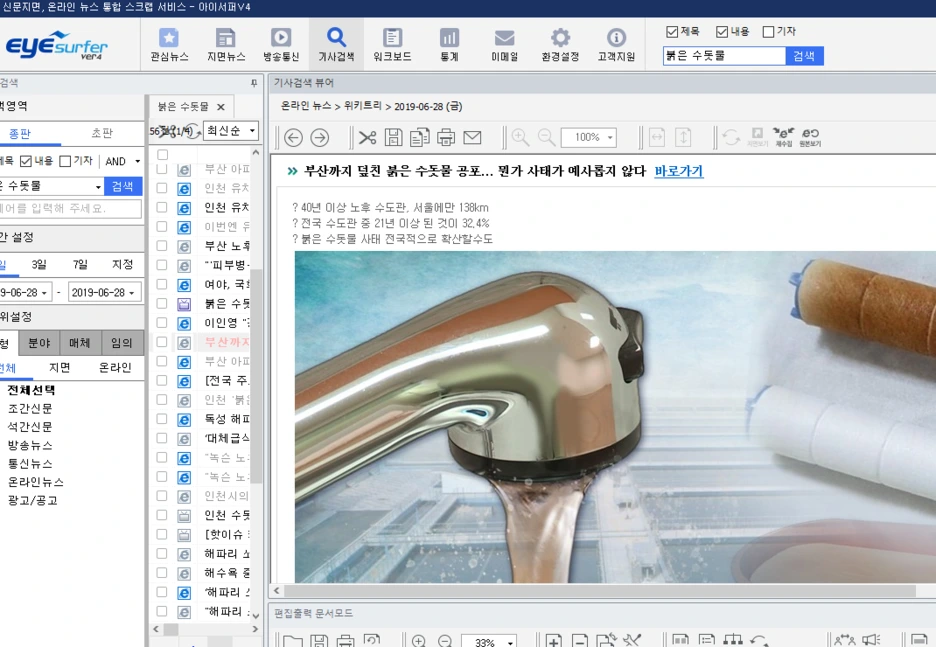Click the scissors scrap tool
Screen dimensions: 936x647
pyautogui.click(x=368, y=137)
